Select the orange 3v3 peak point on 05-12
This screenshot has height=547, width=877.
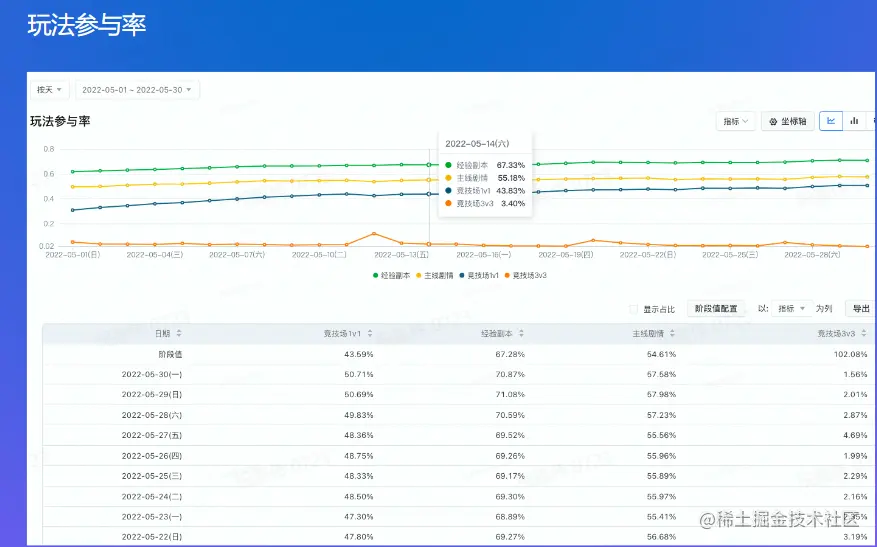coord(374,233)
